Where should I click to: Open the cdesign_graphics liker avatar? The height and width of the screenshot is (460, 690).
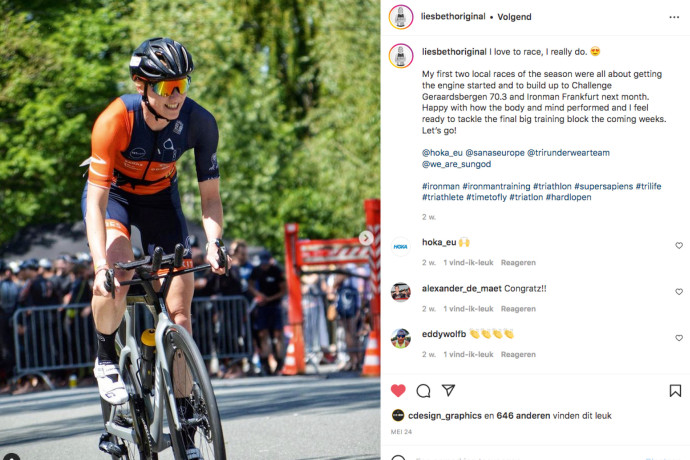click(397, 415)
